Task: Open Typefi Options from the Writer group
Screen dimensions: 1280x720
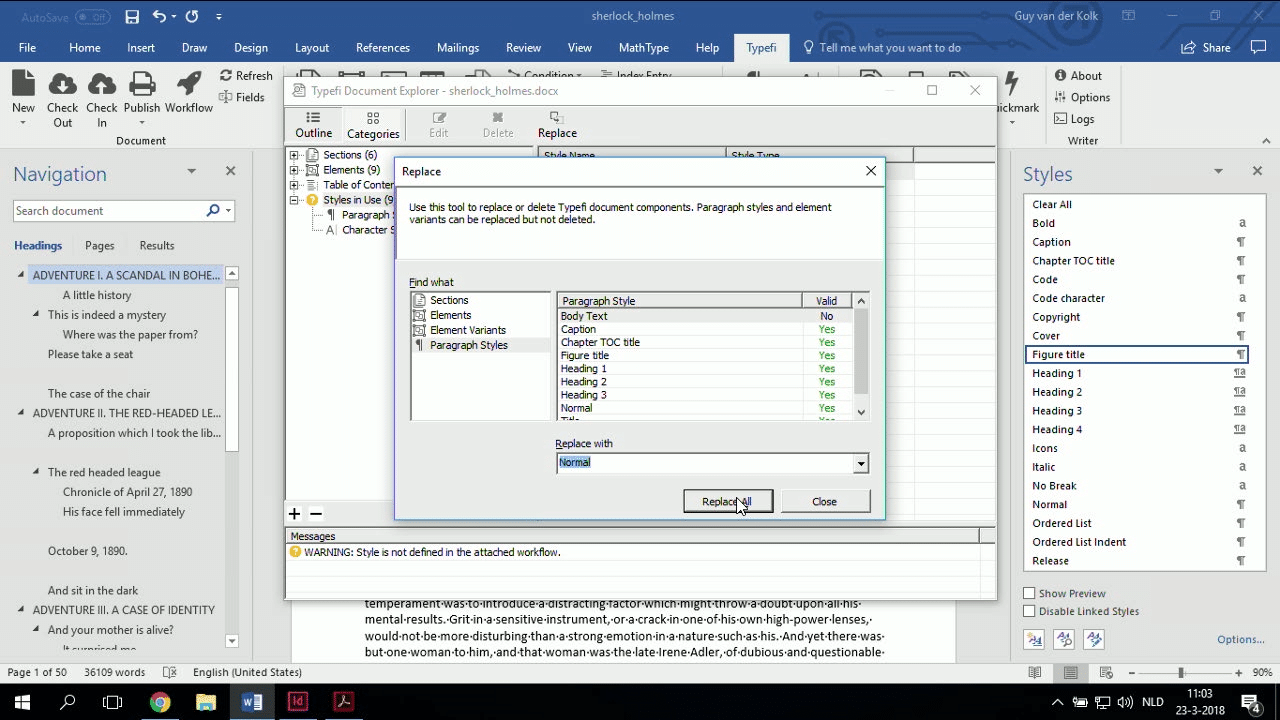Action: (x=1082, y=97)
